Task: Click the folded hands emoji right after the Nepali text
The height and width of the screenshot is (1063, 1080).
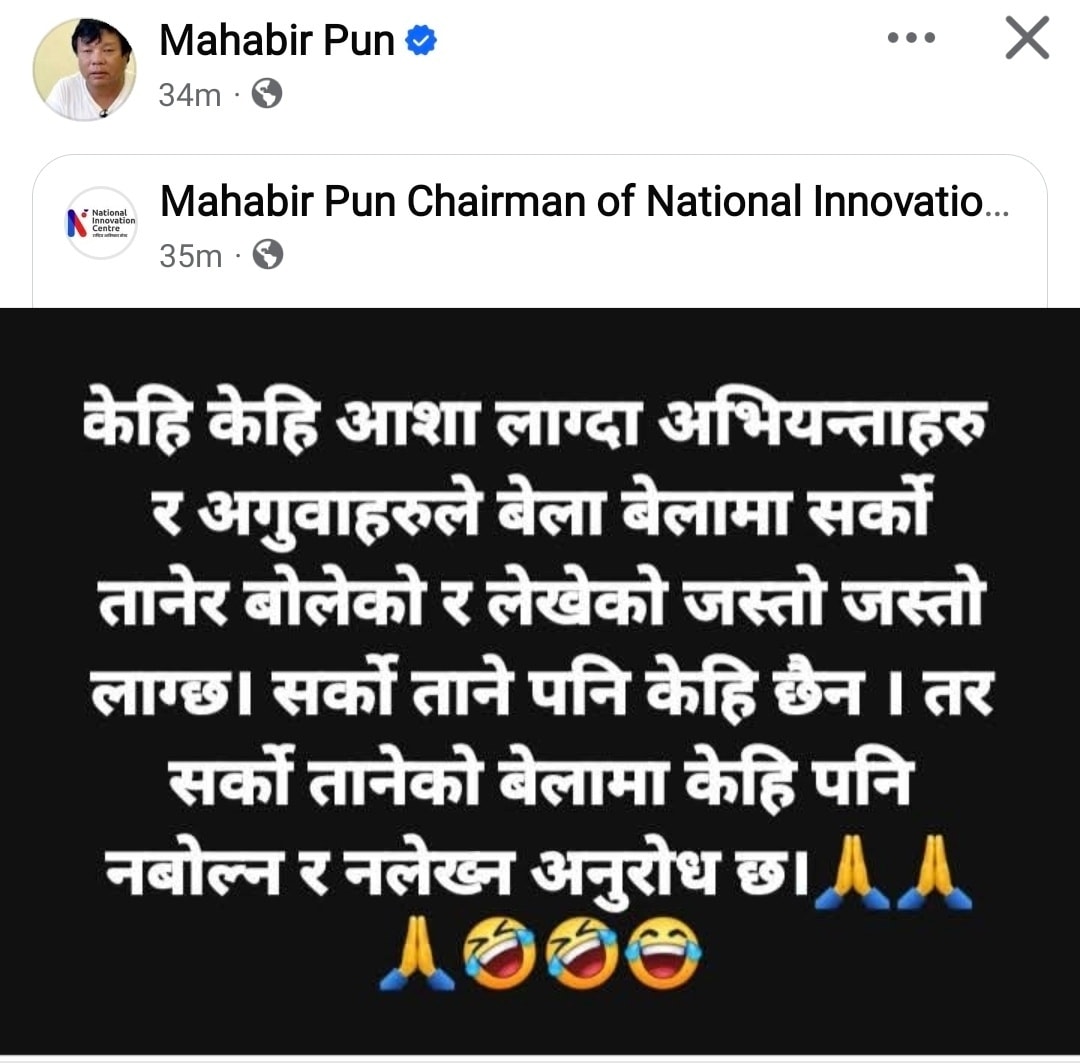Action: pyautogui.click(x=853, y=872)
